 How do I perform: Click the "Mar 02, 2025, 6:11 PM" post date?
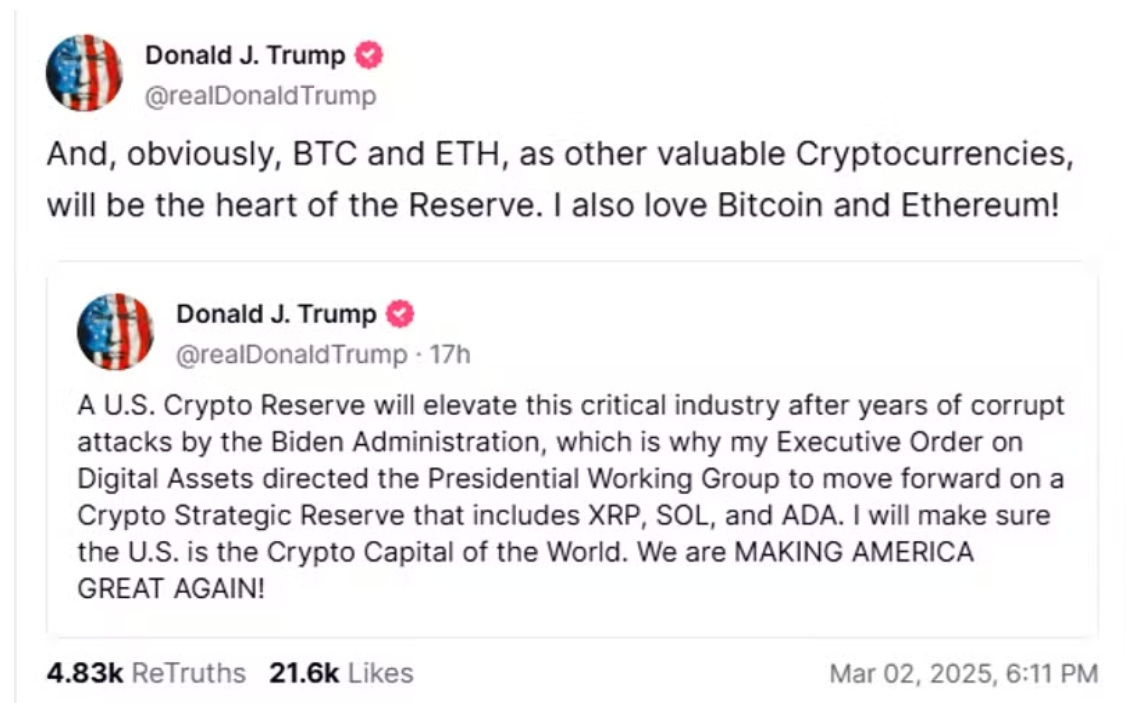tap(964, 673)
